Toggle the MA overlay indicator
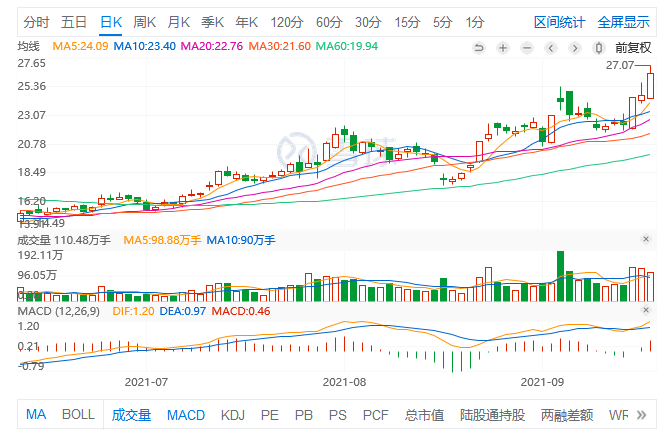The height and width of the screenshot is (433, 668). pyautogui.click(x=36, y=414)
